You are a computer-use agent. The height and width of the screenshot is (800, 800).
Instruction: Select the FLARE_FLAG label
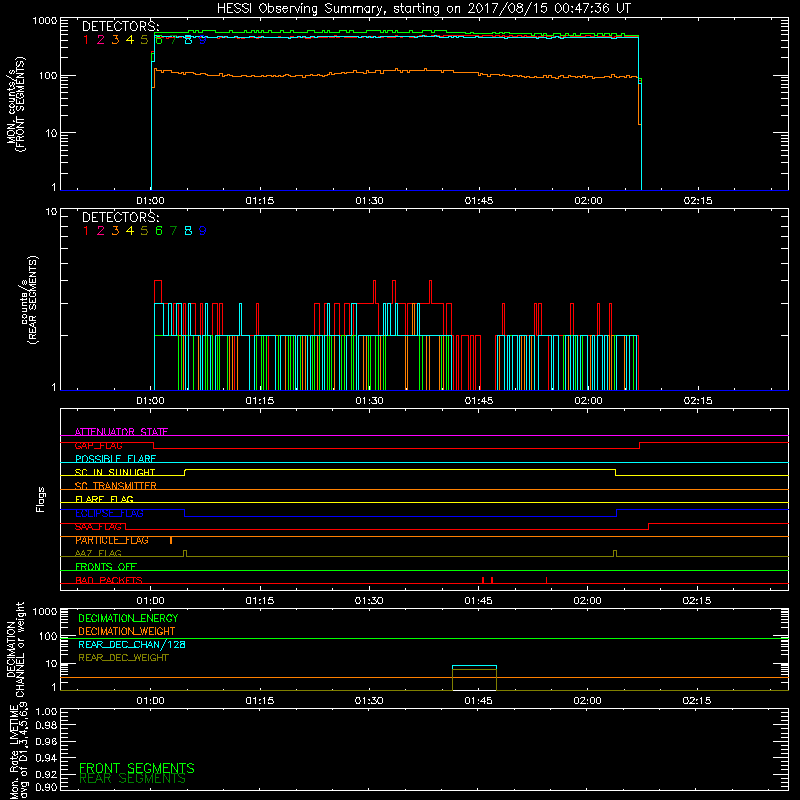104,499
